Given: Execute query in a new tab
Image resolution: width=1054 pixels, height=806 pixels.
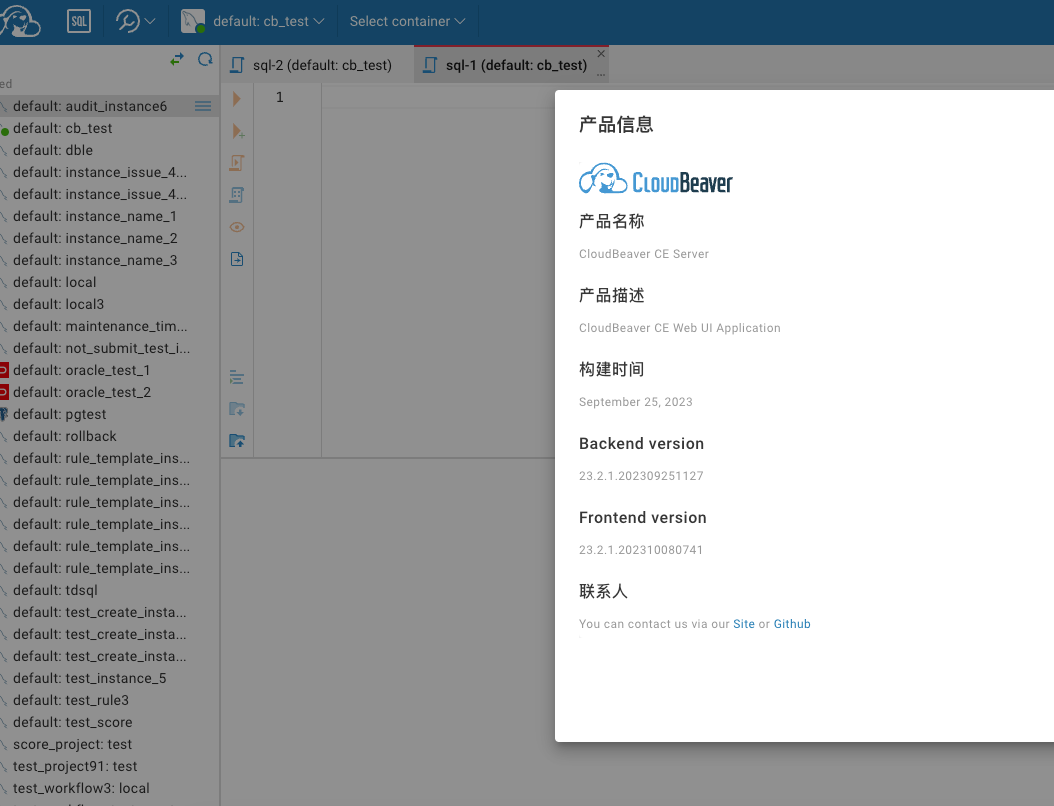Looking at the screenshot, I should coord(237,131).
